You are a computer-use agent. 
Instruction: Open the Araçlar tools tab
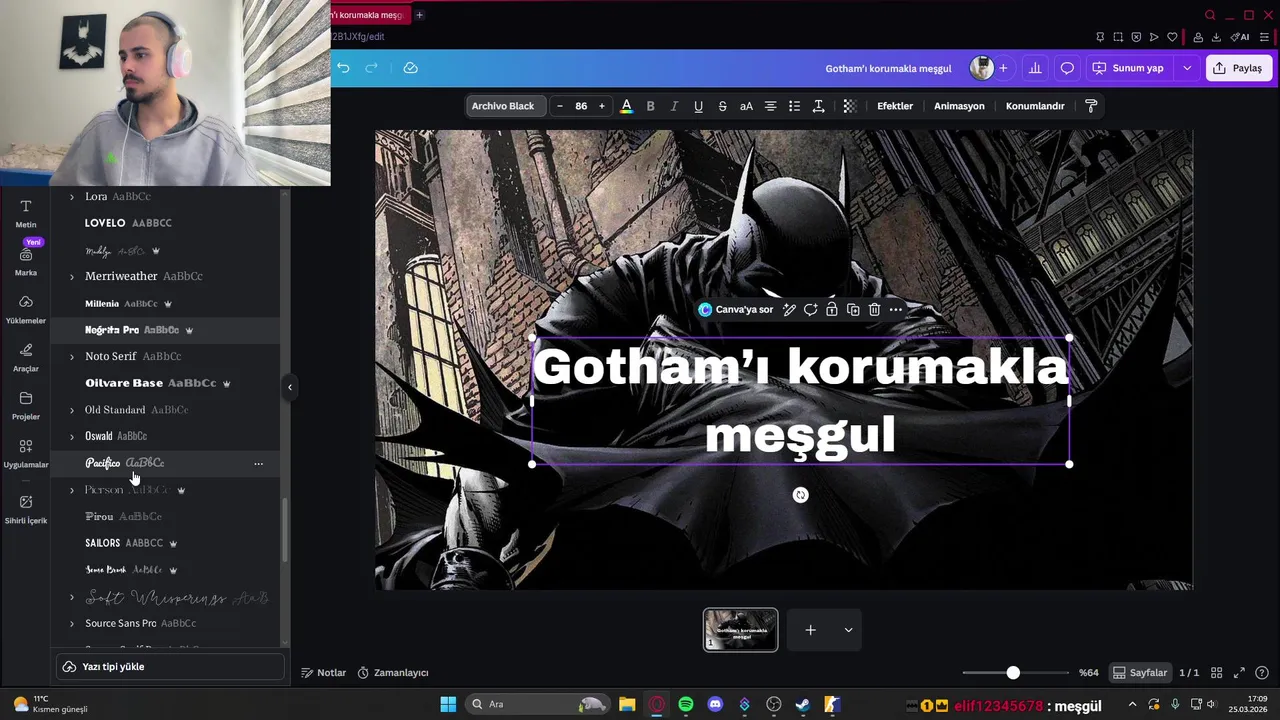[x=26, y=358]
